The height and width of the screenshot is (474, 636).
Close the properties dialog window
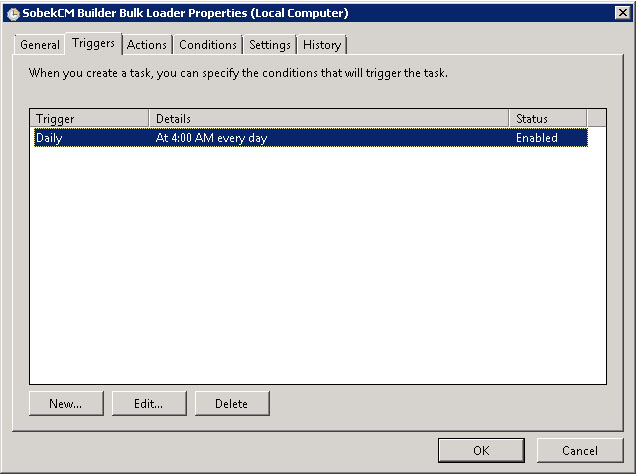pyautogui.click(x=623, y=13)
